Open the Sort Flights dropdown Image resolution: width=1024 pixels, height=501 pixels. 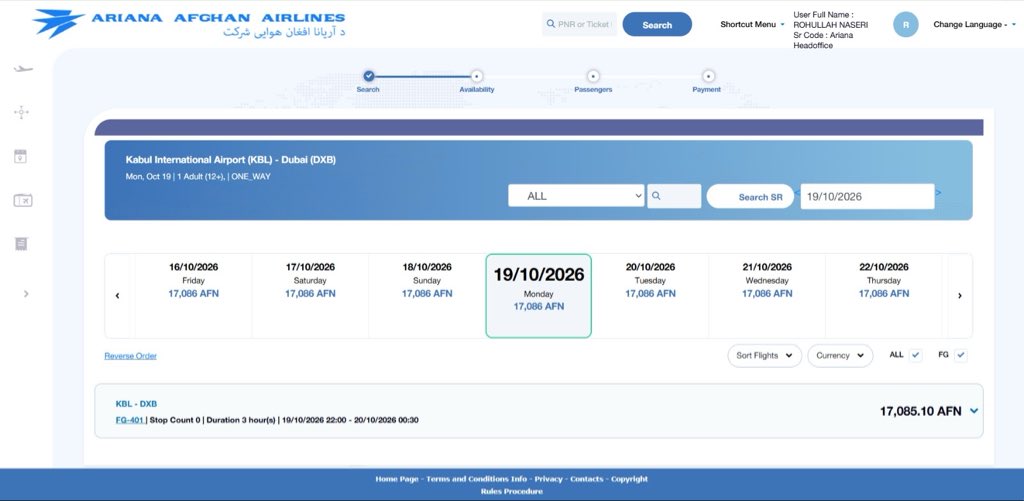point(764,356)
